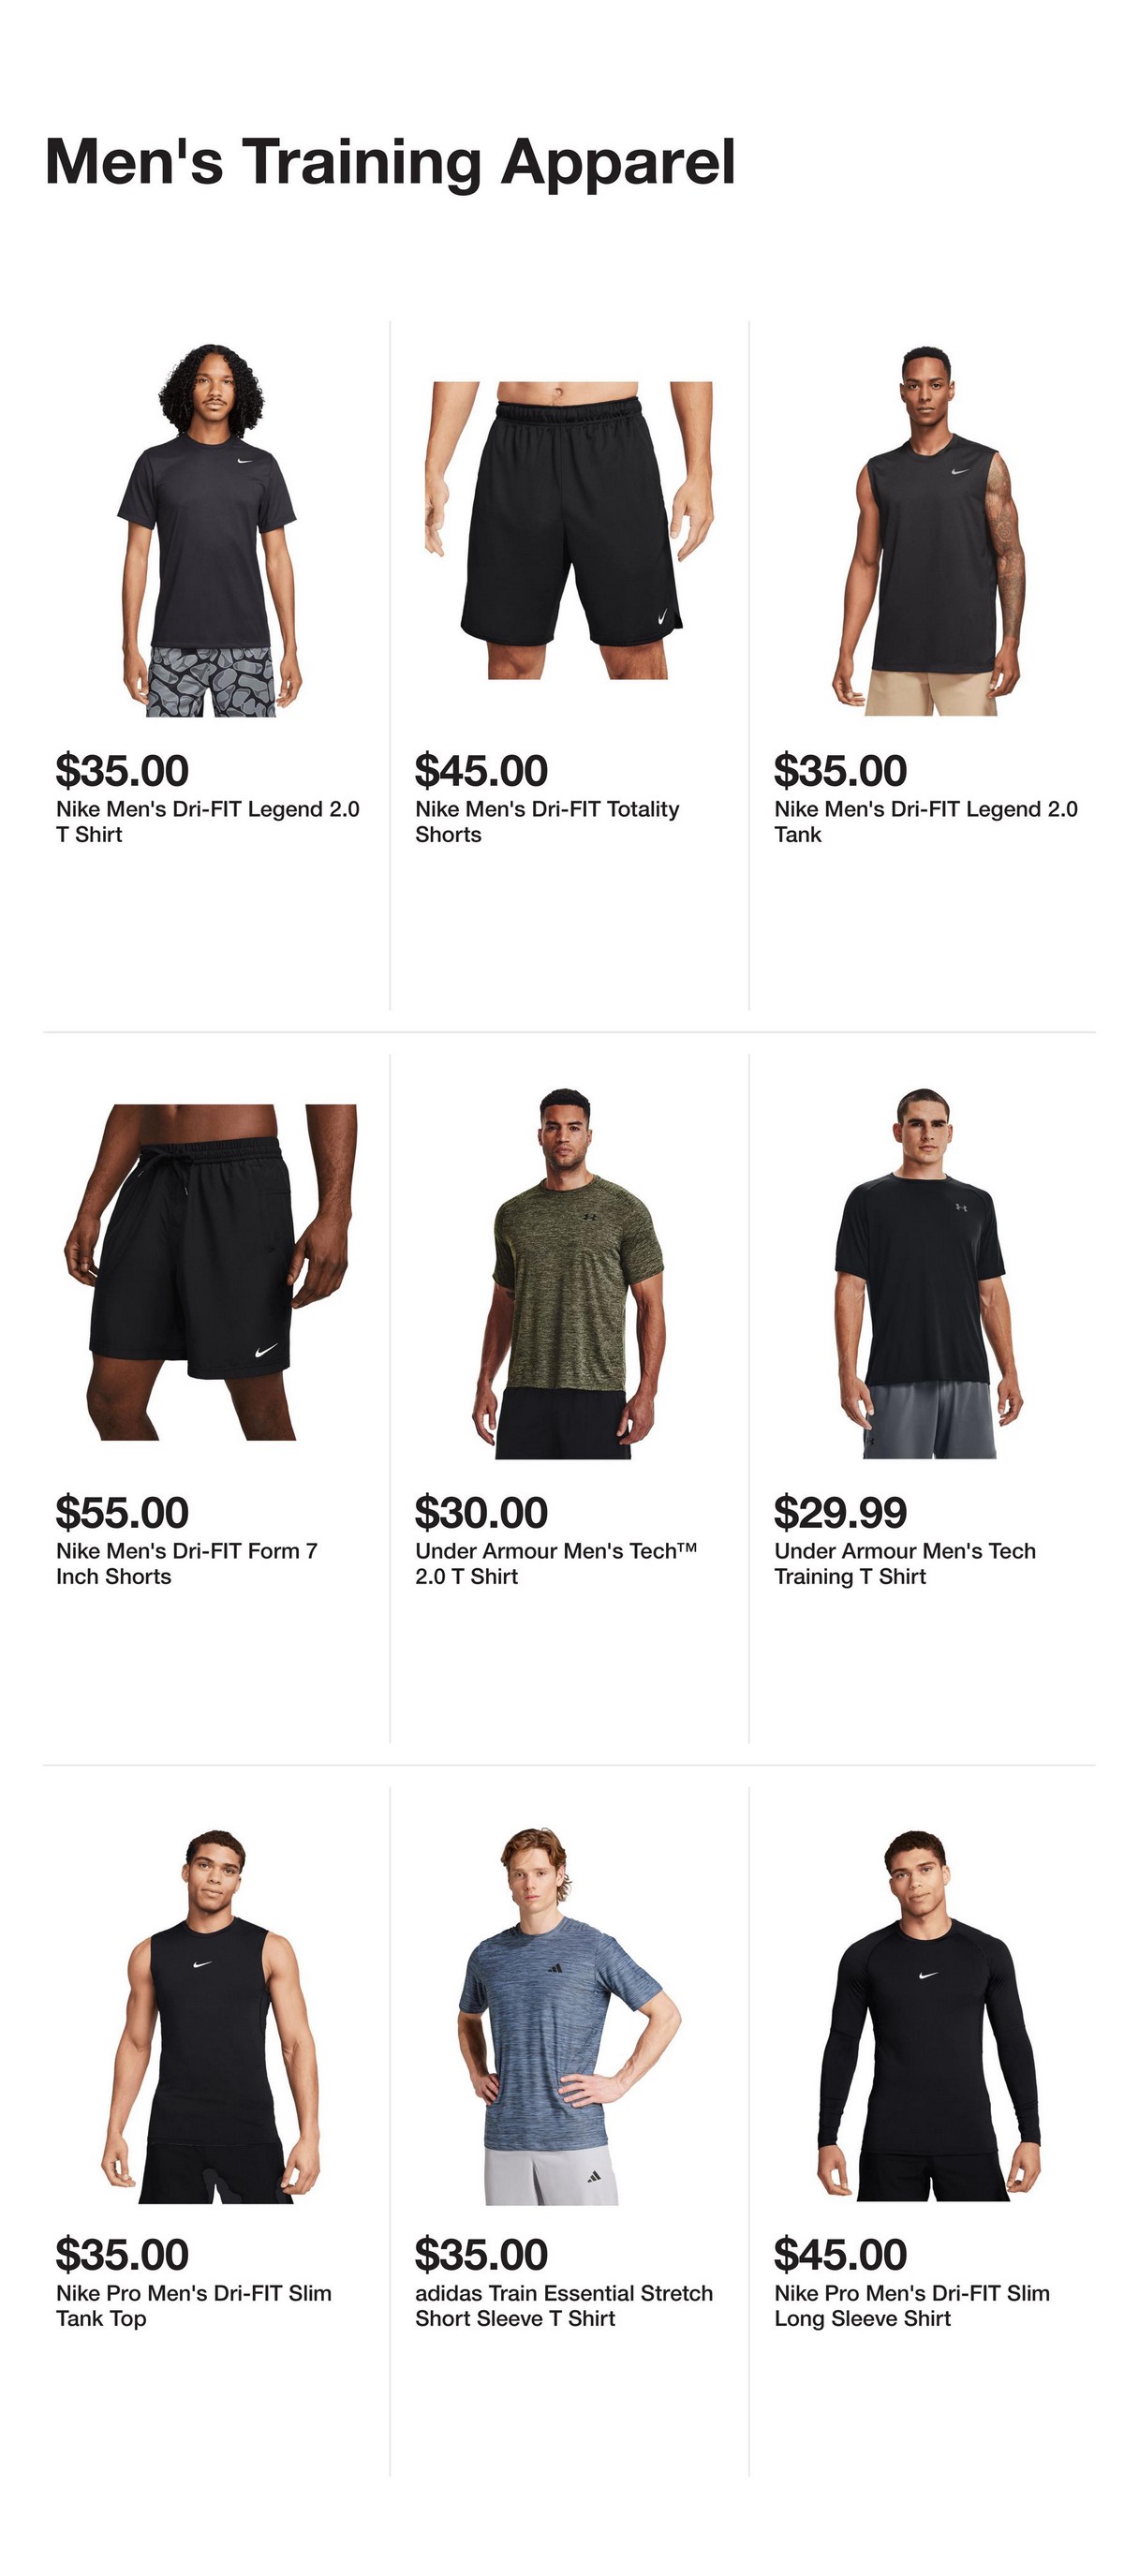Image resolution: width=1139 pixels, height=2576 pixels.
Task: Open Nike Dri-FIT Legend 2.0 T Shirt image
Action: click(210, 530)
